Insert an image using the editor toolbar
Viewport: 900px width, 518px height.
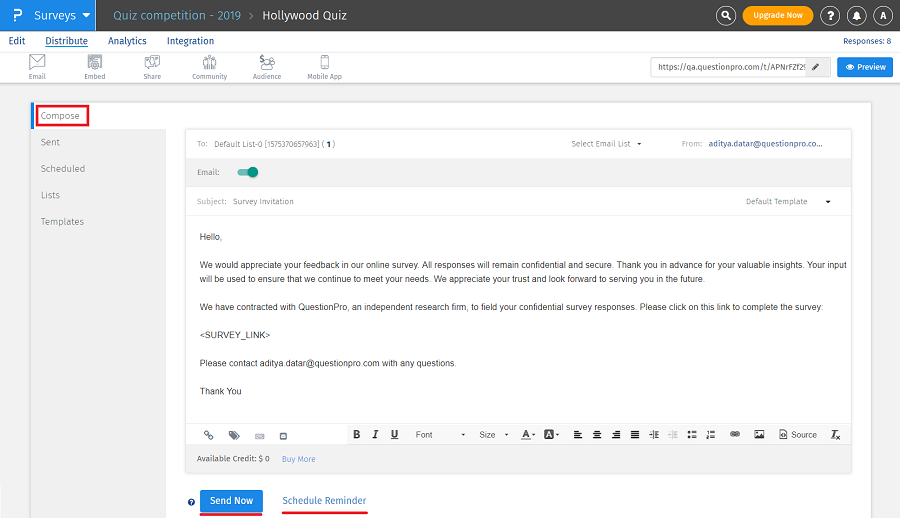(759, 435)
